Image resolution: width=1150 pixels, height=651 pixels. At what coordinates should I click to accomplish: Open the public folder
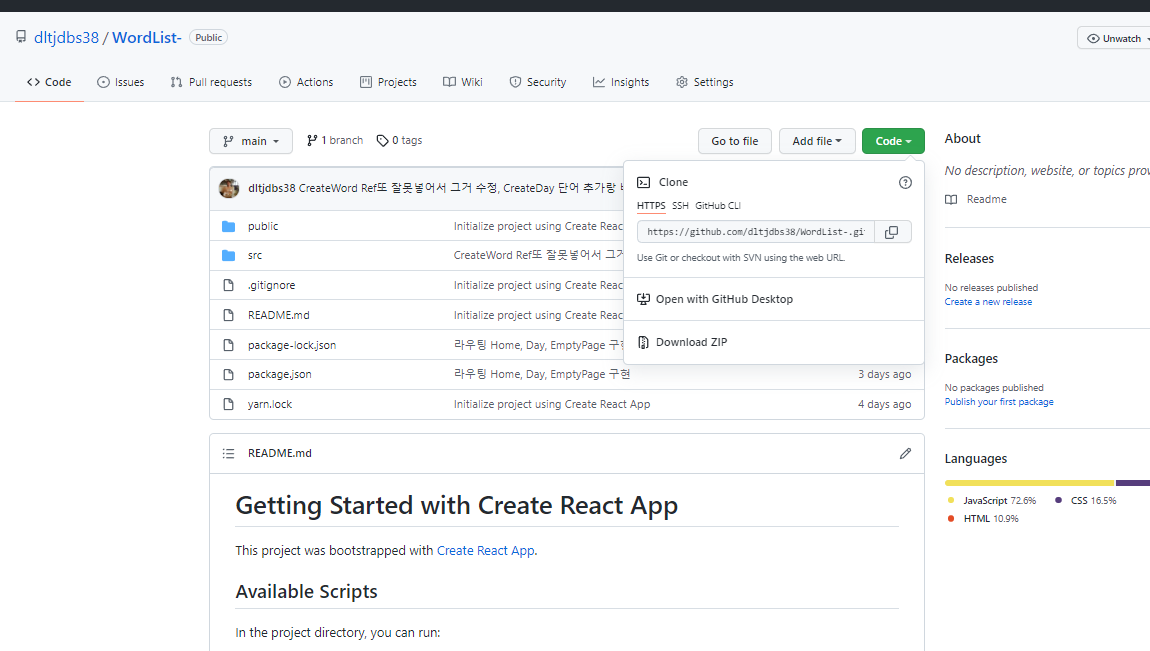(x=263, y=227)
